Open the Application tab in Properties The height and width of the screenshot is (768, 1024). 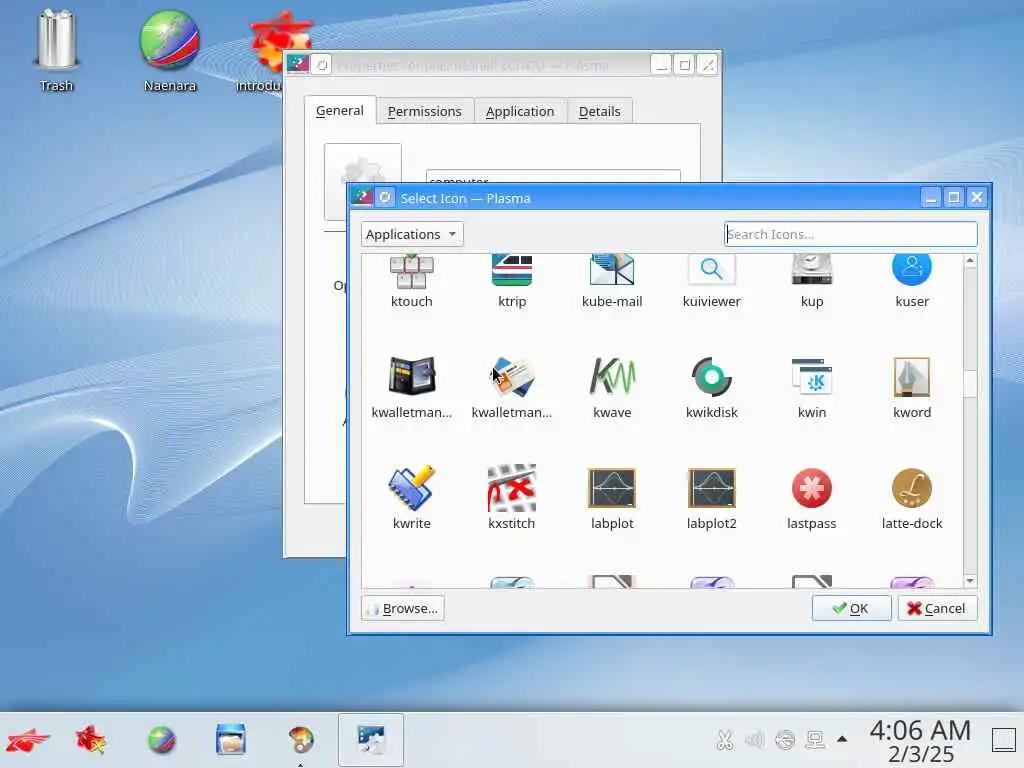coord(520,112)
